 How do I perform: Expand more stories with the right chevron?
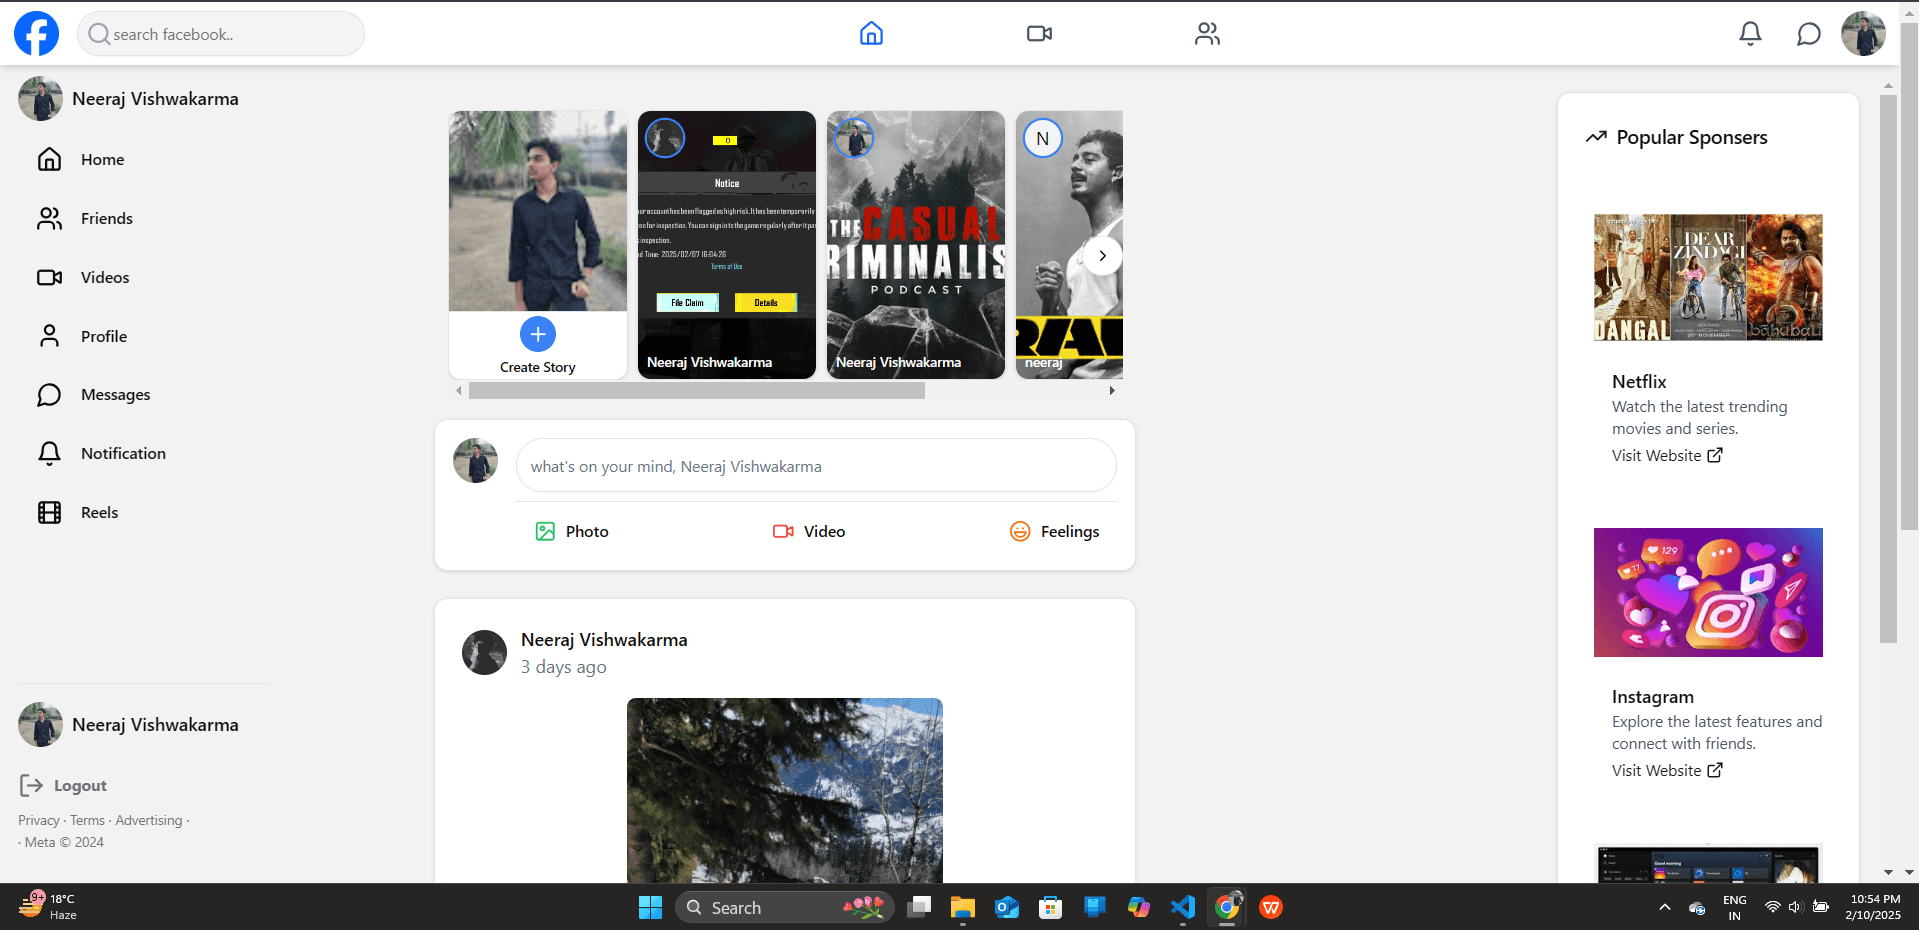[x=1102, y=256]
